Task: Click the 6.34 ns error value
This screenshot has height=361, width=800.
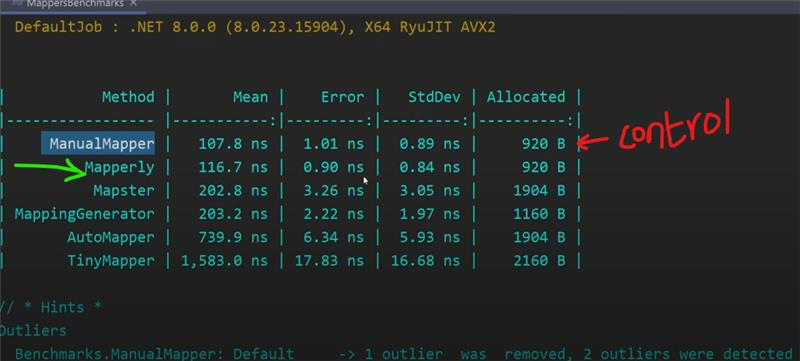Action: (x=334, y=237)
